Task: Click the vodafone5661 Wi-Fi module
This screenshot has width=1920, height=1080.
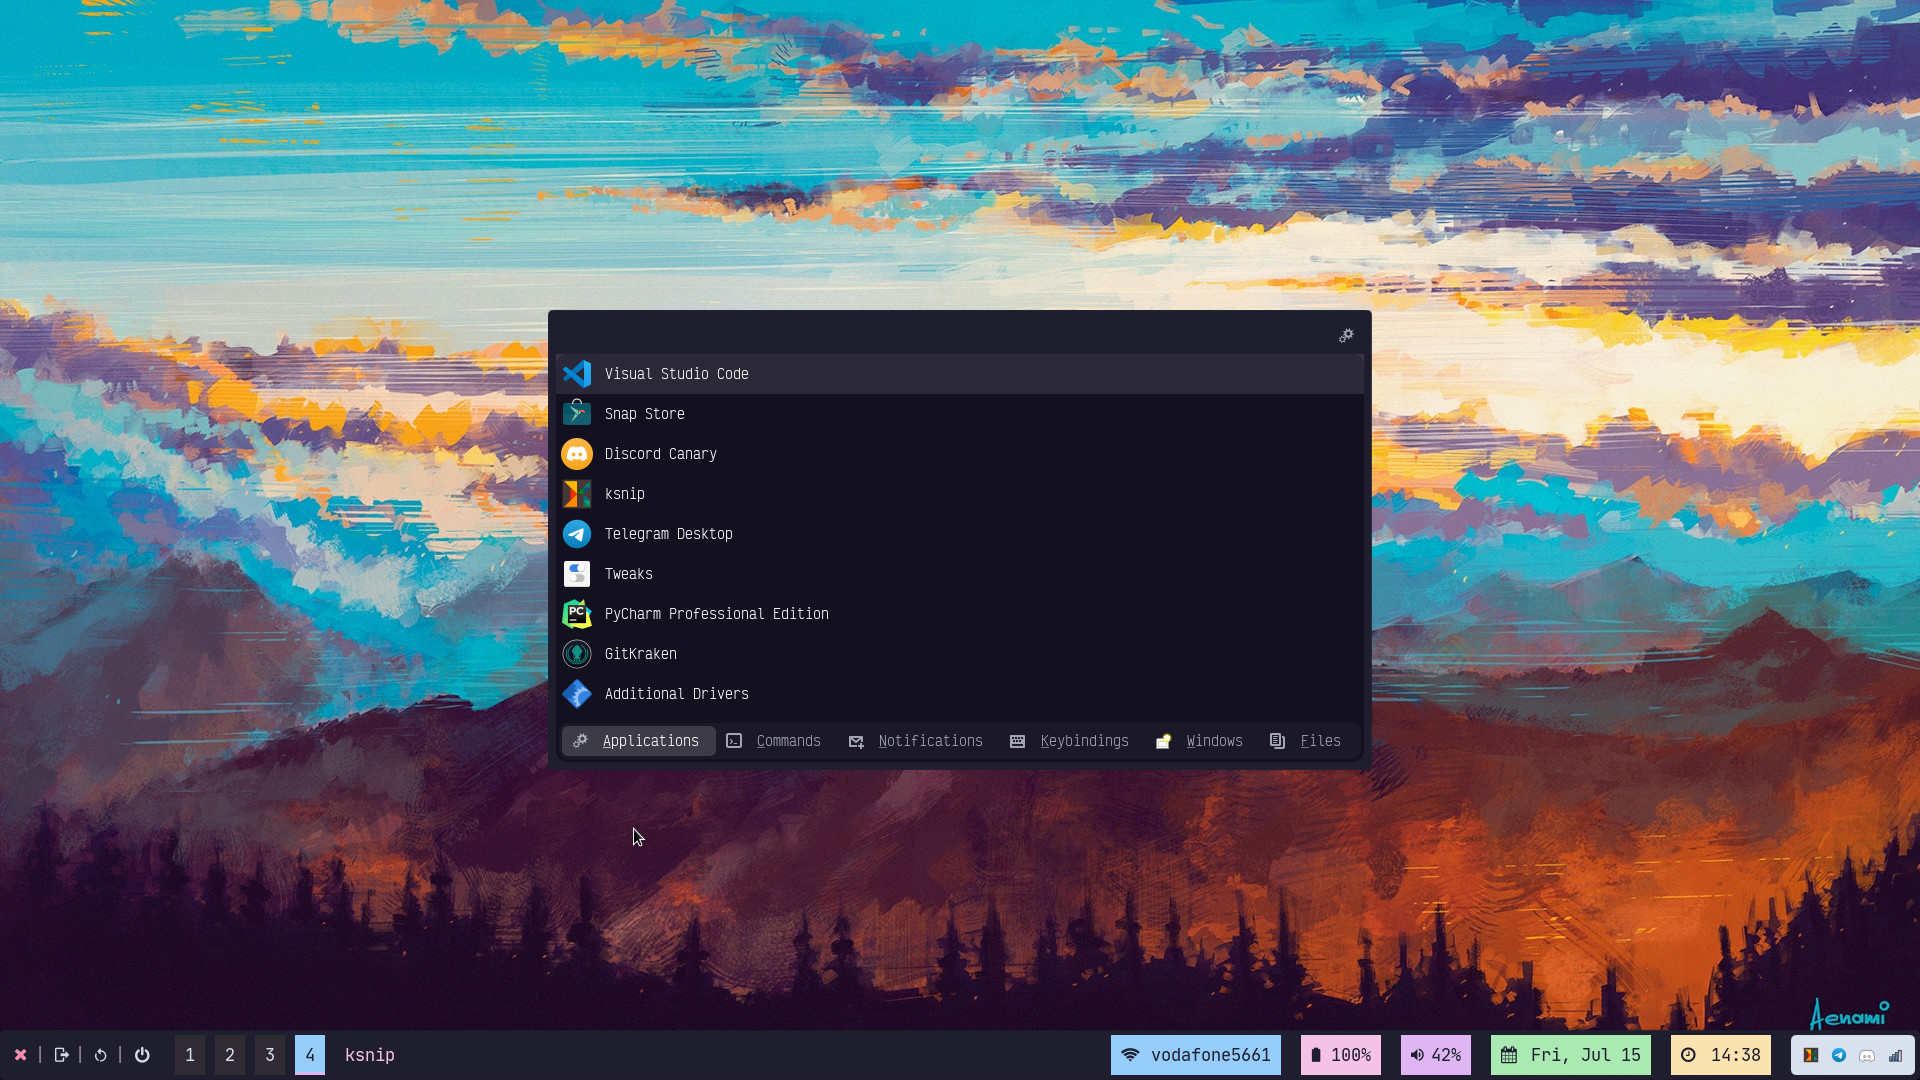Action: 1196,1055
